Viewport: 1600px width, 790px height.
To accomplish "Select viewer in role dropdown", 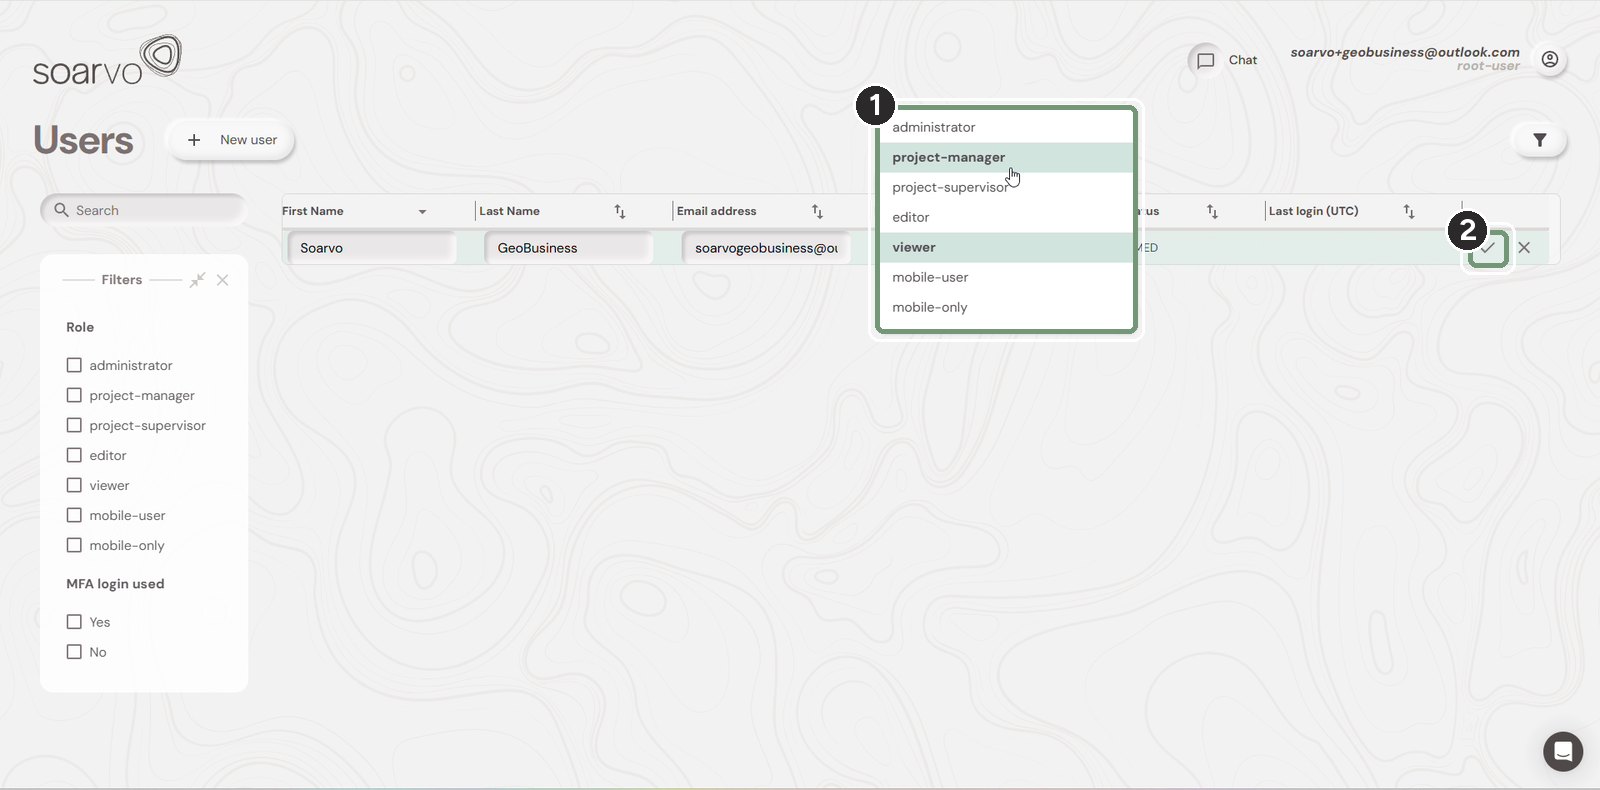I will (x=1006, y=247).
